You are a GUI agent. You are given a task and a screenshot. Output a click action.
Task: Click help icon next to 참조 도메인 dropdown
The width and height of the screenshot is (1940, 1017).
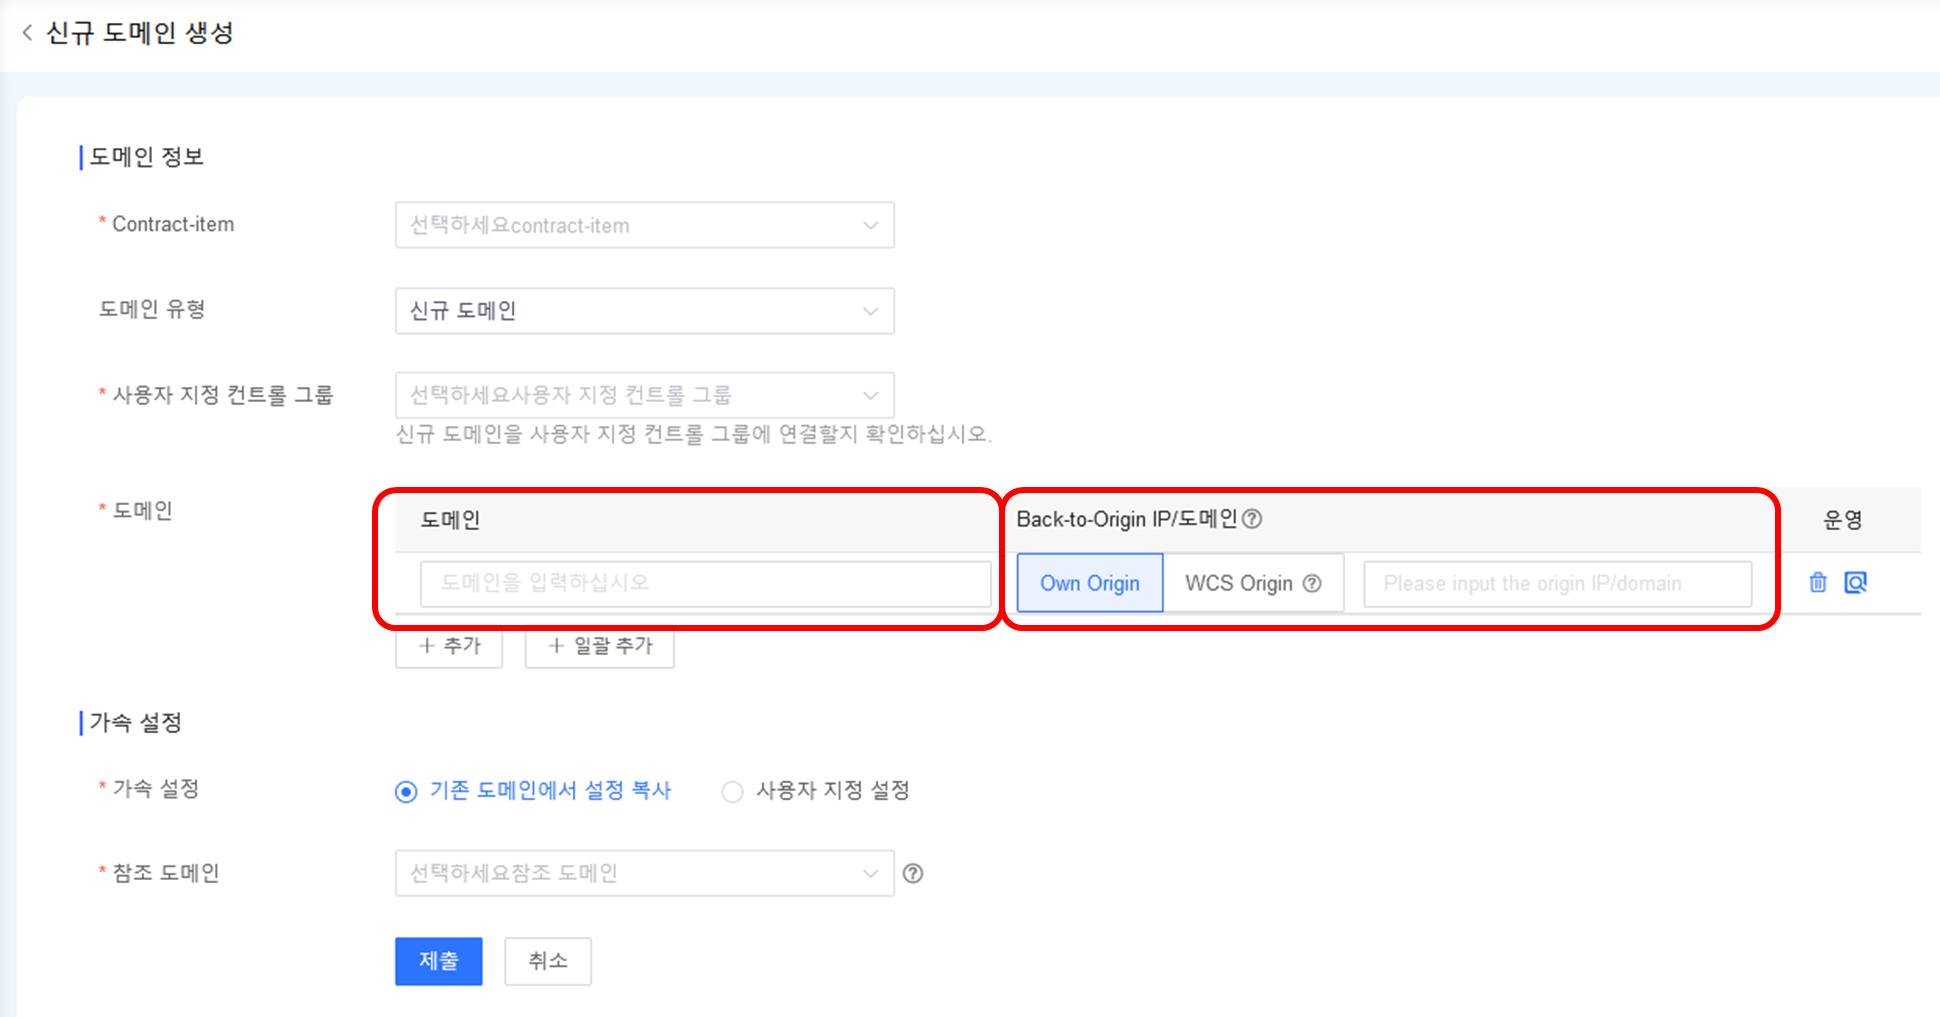coord(912,874)
